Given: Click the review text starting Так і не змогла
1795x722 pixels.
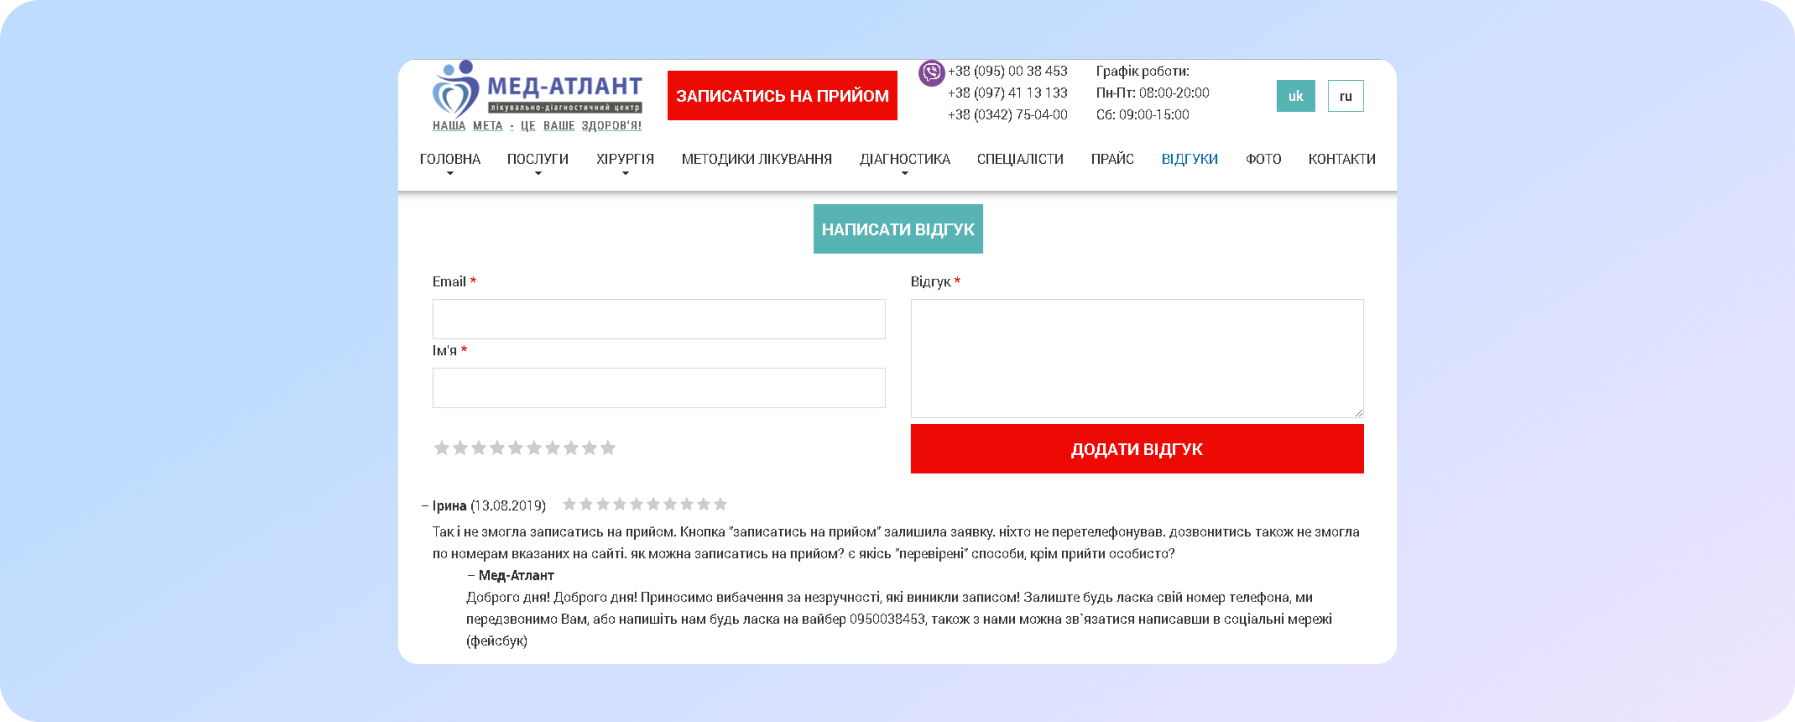Looking at the screenshot, I should click(896, 543).
